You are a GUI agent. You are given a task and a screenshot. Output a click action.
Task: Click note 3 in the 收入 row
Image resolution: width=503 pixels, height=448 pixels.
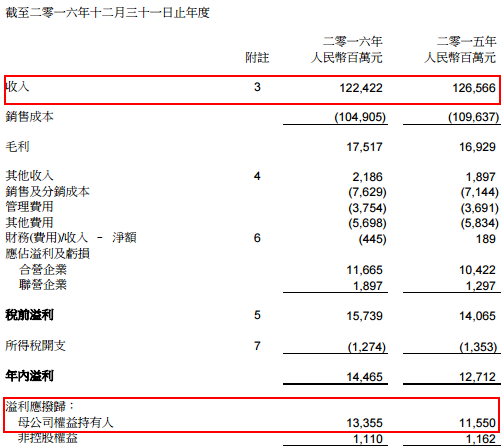pyautogui.click(x=257, y=87)
